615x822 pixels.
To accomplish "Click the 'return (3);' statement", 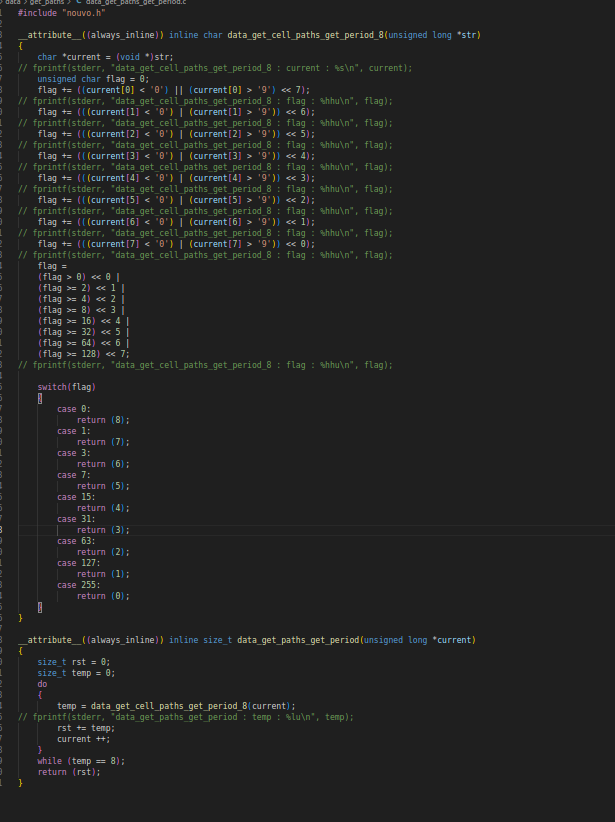I will click(103, 531).
